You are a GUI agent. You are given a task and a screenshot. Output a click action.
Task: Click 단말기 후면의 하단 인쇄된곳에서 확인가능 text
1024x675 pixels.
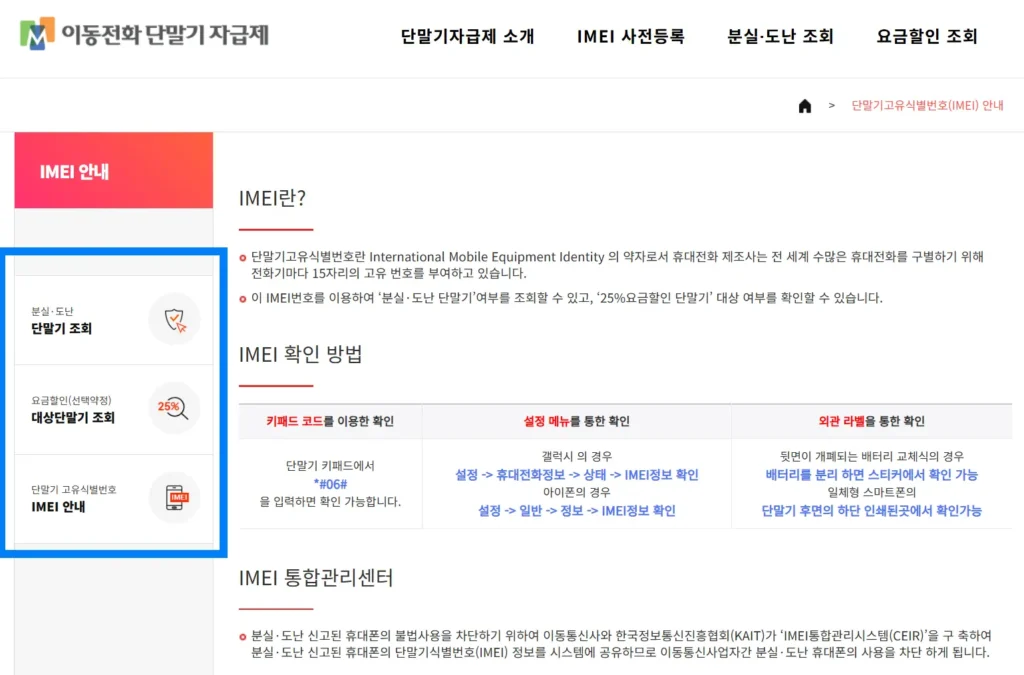pyautogui.click(x=871, y=510)
